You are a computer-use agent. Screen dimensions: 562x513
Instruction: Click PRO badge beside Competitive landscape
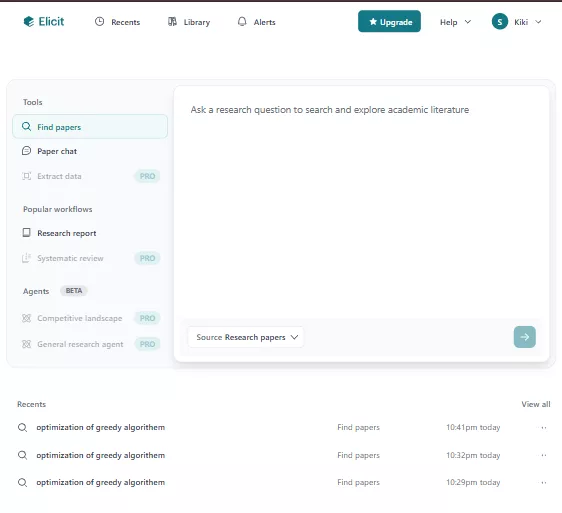pyautogui.click(x=147, y=318)
